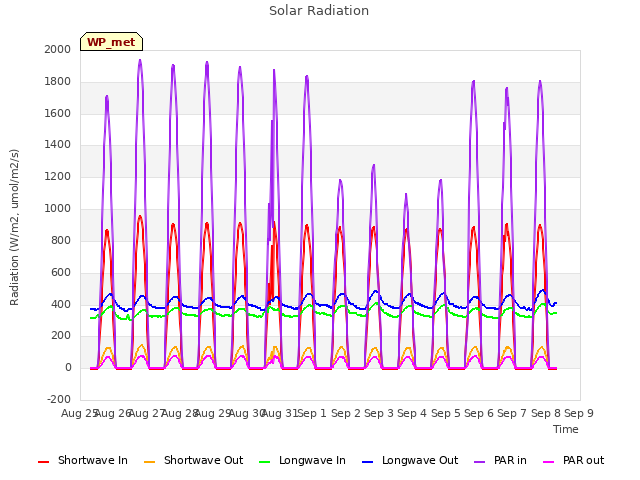The height and width of the screenshot is (480, 640).
Task: Click the blue Longwave Out legend swatch
Action: 367,462
